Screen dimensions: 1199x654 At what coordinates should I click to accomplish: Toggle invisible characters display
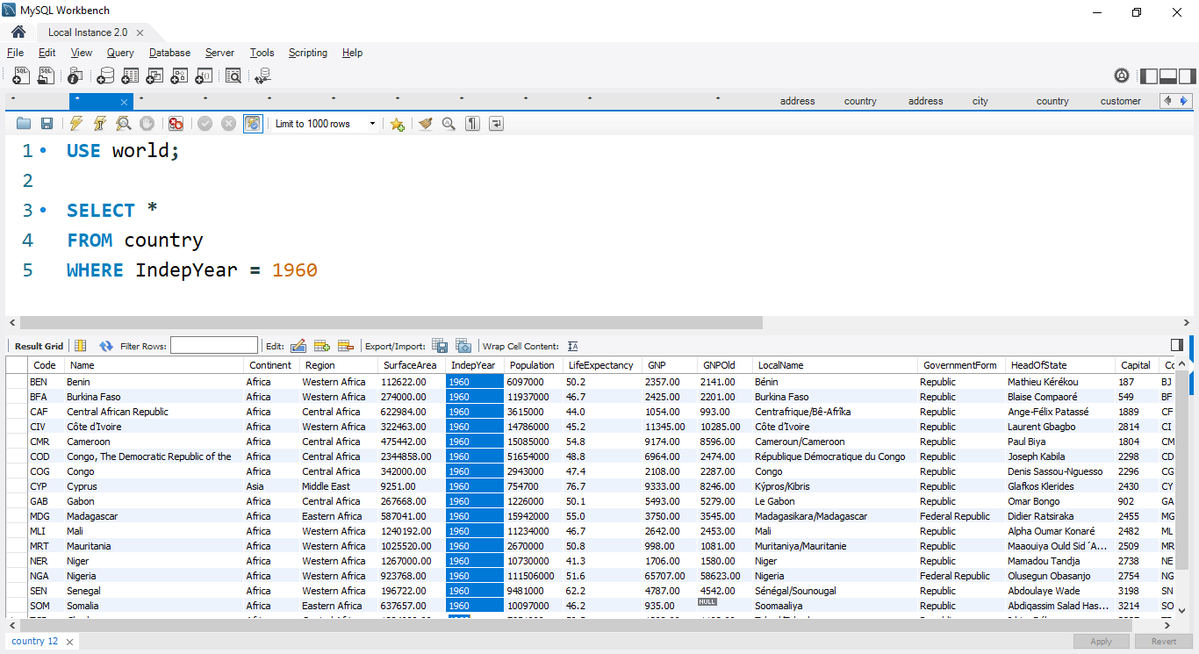473,123
